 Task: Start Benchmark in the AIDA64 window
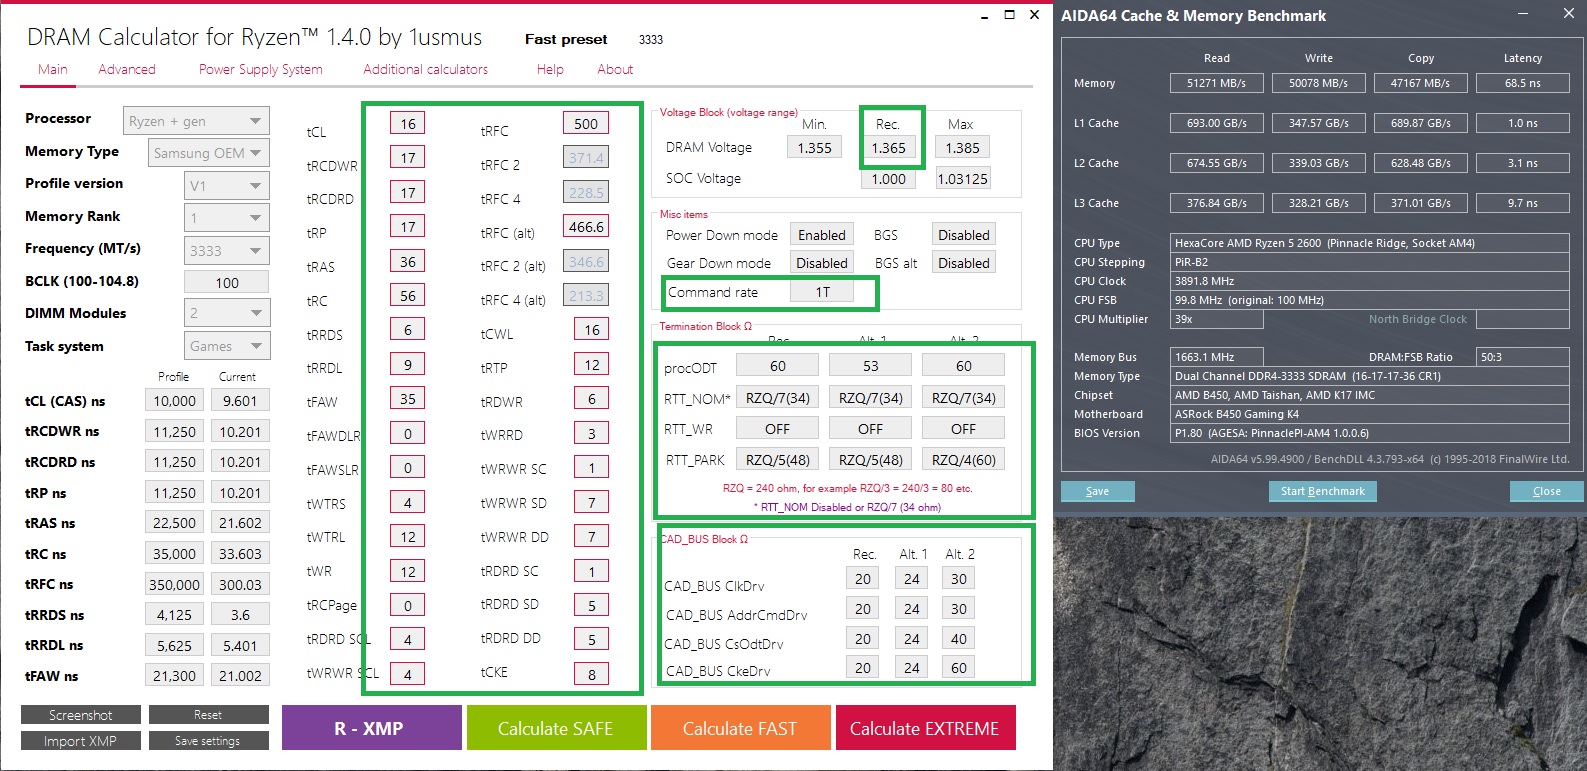1323,491
